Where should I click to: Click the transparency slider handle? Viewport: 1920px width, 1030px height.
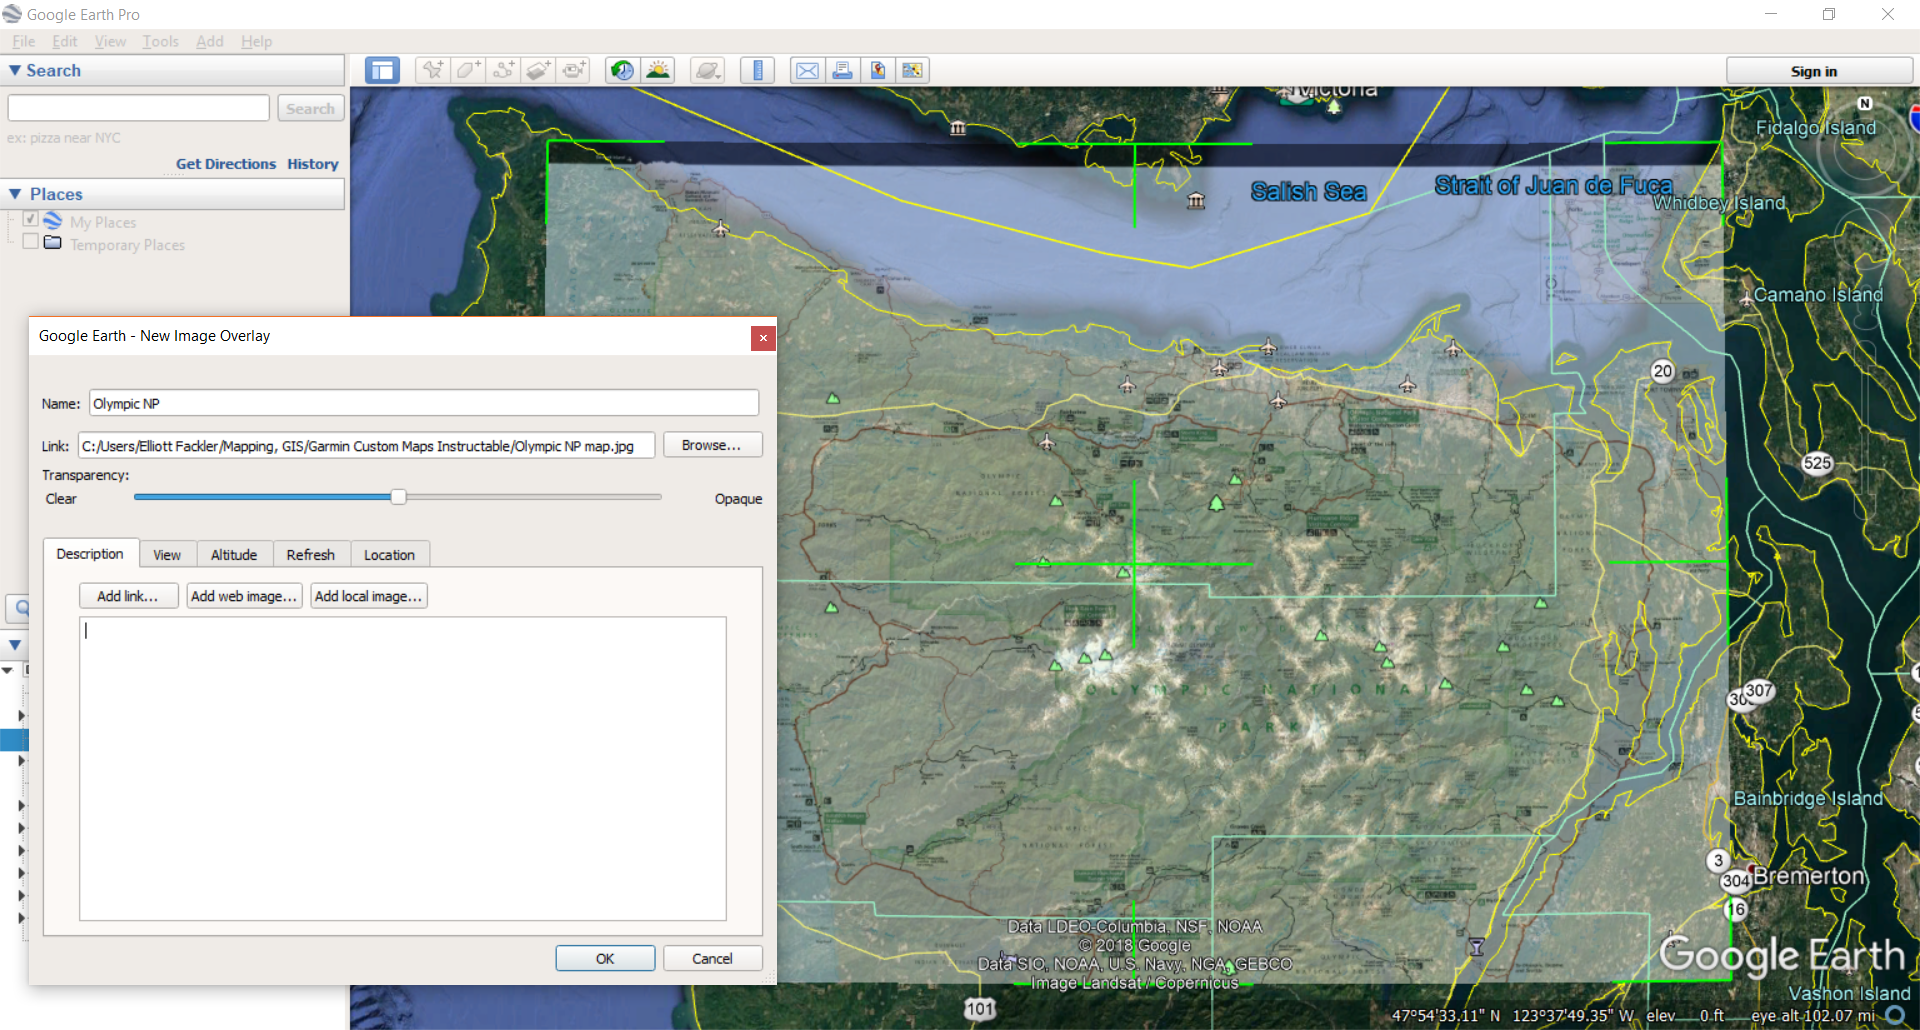click(x=398, y=497)
